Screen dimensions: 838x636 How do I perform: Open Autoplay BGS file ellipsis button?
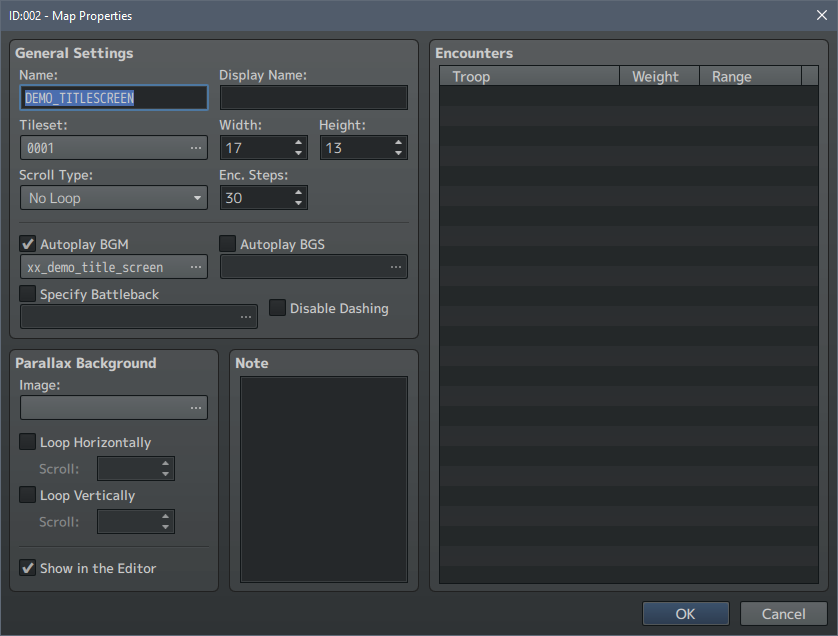[x=395, y=267]
